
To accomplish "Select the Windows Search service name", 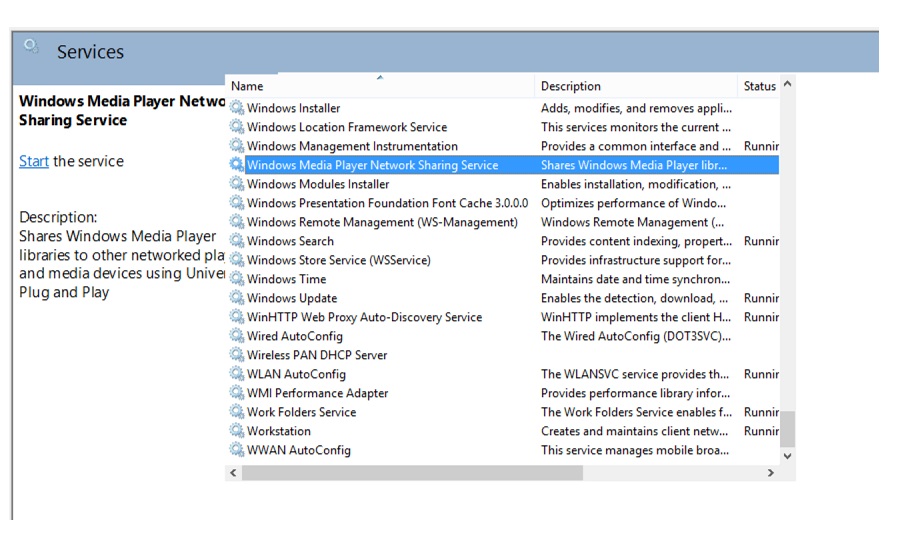I will point(290,241).
